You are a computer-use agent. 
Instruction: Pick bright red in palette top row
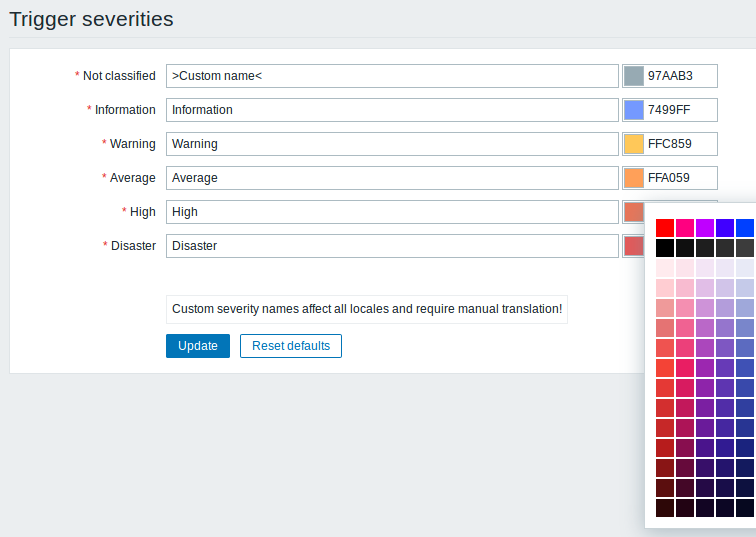tap(665, 228)
